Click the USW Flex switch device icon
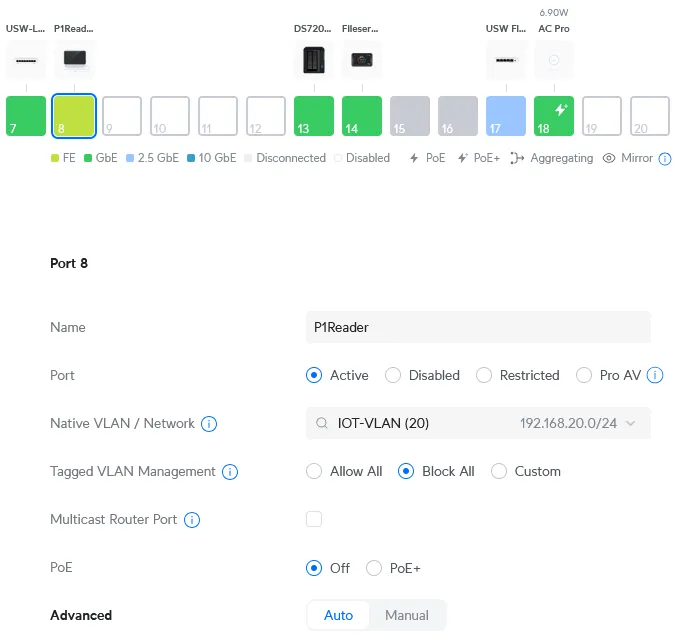Screen dimensions: 673x634 [505, 61]
